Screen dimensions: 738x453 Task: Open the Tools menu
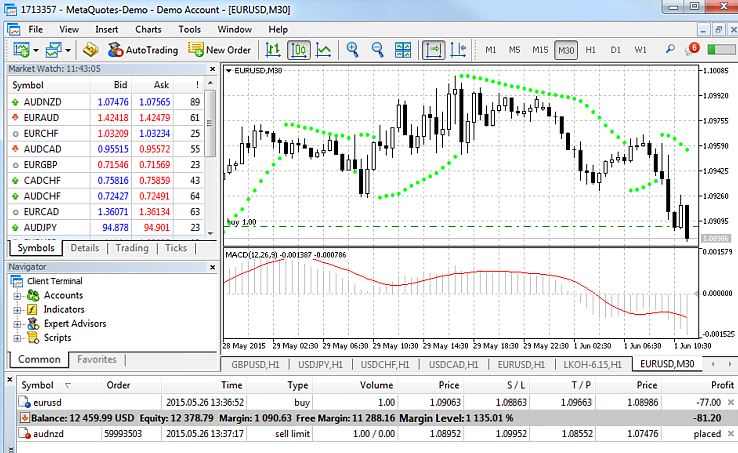click(189, 29)
